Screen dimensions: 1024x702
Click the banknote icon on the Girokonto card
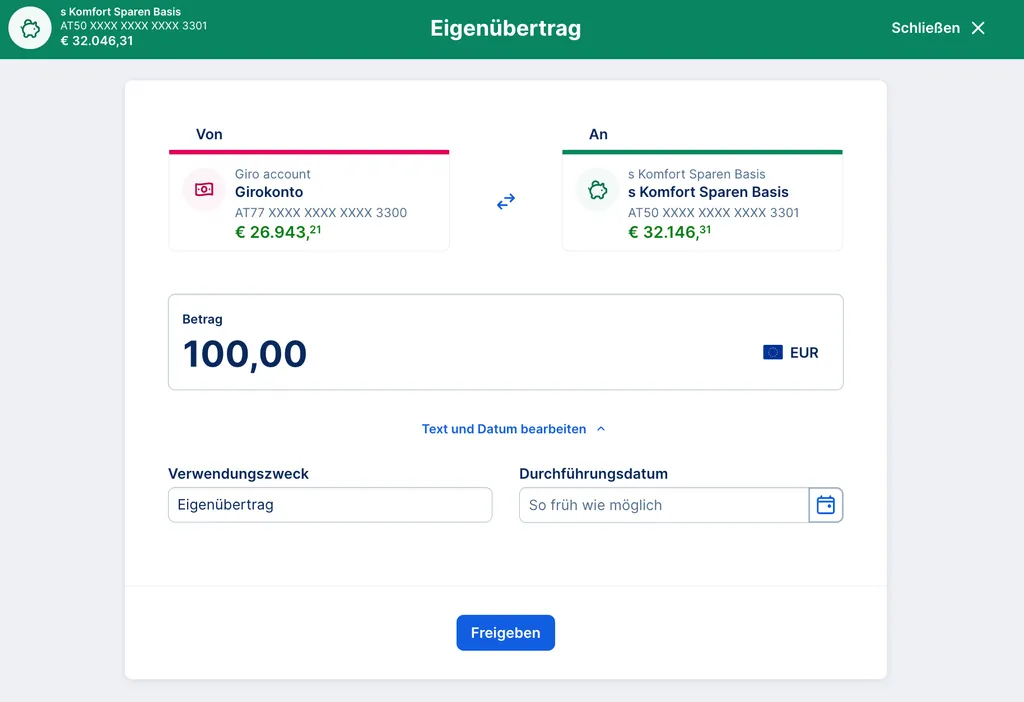click(x=203, y=190)
